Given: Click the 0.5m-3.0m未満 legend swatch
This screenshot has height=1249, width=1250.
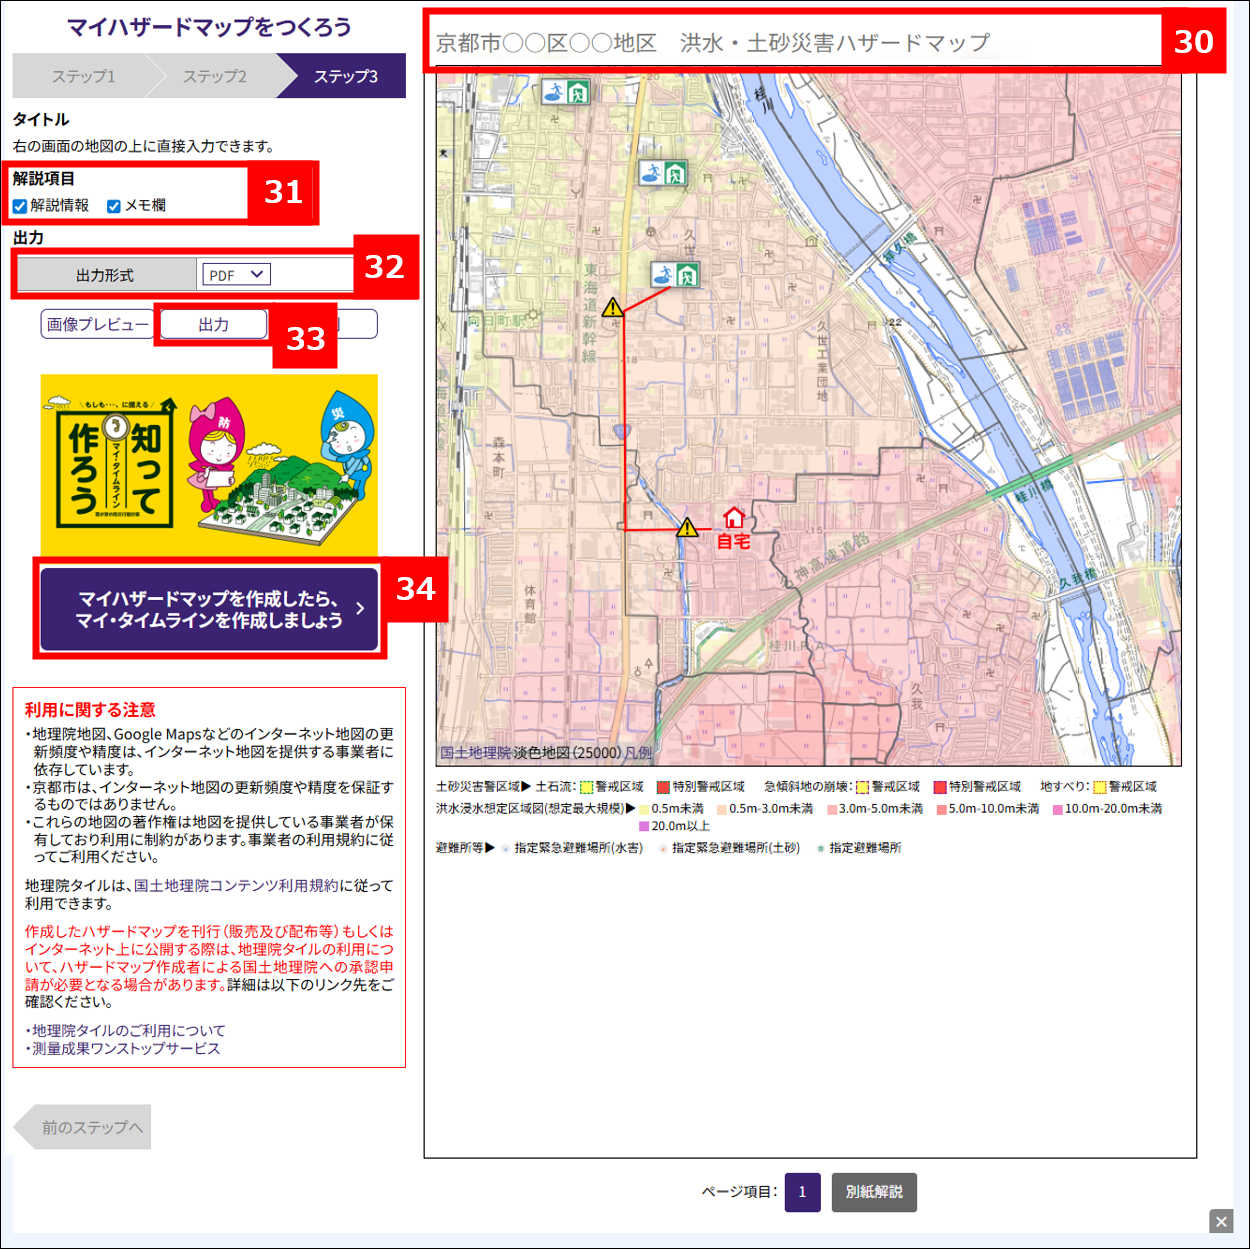Looking at the screenshot, I should [x=722, y=809].
